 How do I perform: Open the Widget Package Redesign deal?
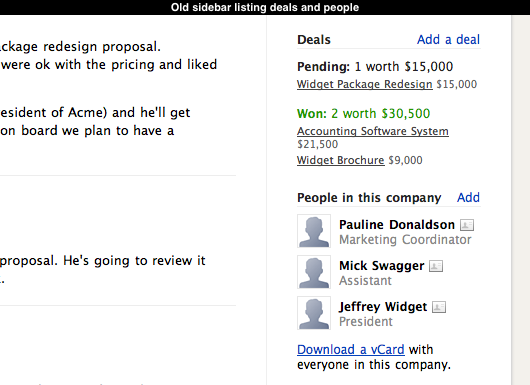365,84
